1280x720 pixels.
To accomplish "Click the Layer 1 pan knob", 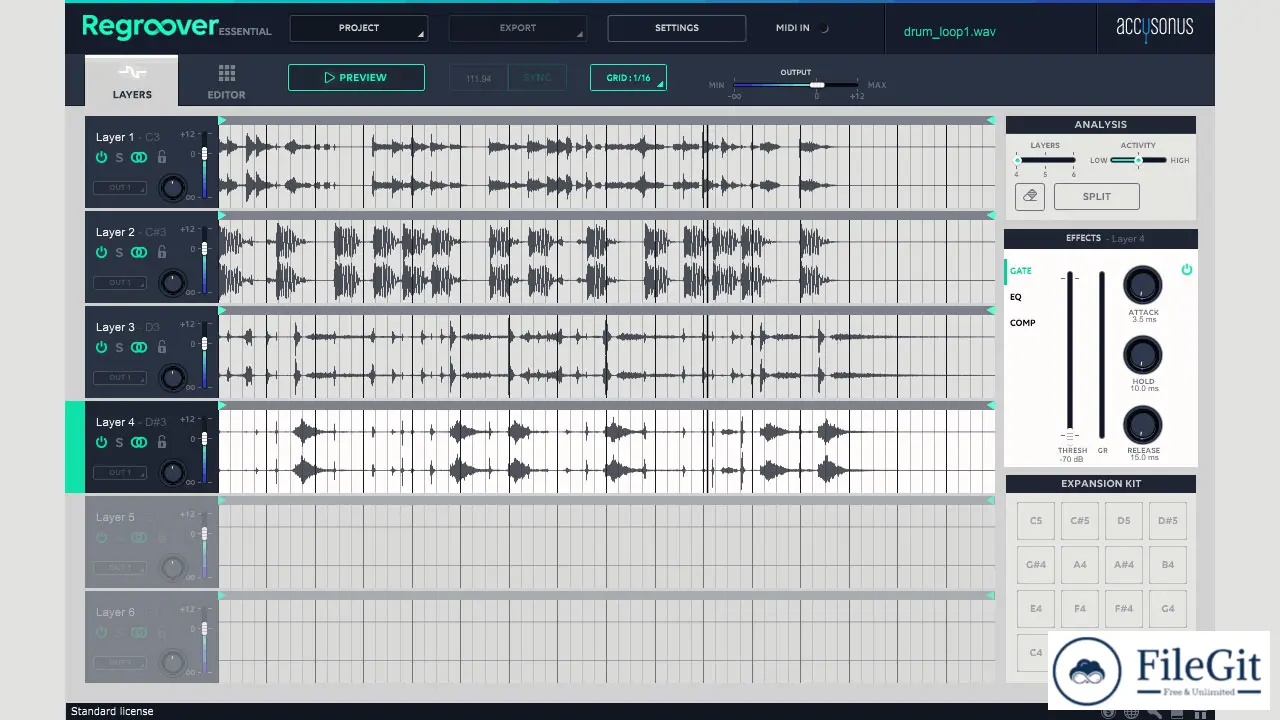I will point(173,186).
